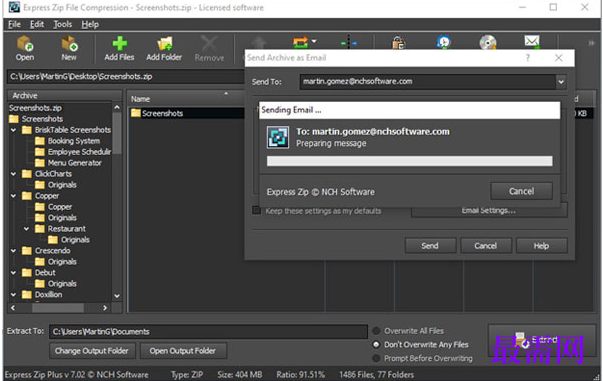603x381 pixels.
Task: Click status bar text 'Type: ZIP'
Action: (x=187, y=374)
